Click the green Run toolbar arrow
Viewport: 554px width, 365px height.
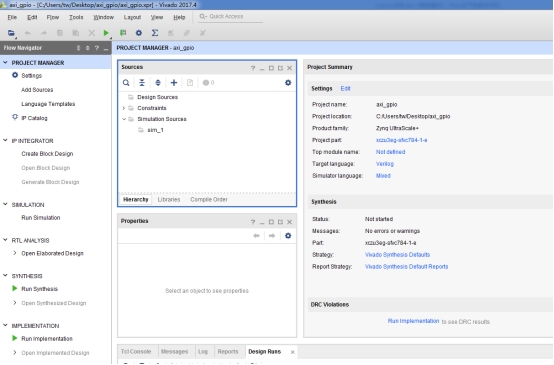tap(106, 33)
